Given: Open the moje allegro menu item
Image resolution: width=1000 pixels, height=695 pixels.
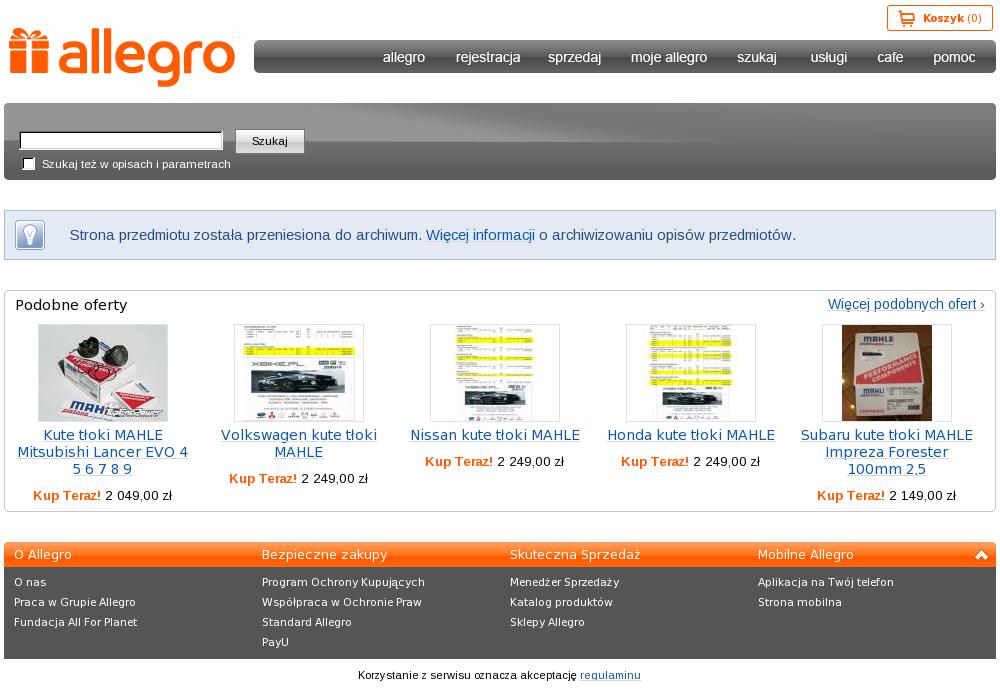Looking at the screenshot, I should (669, 57).
